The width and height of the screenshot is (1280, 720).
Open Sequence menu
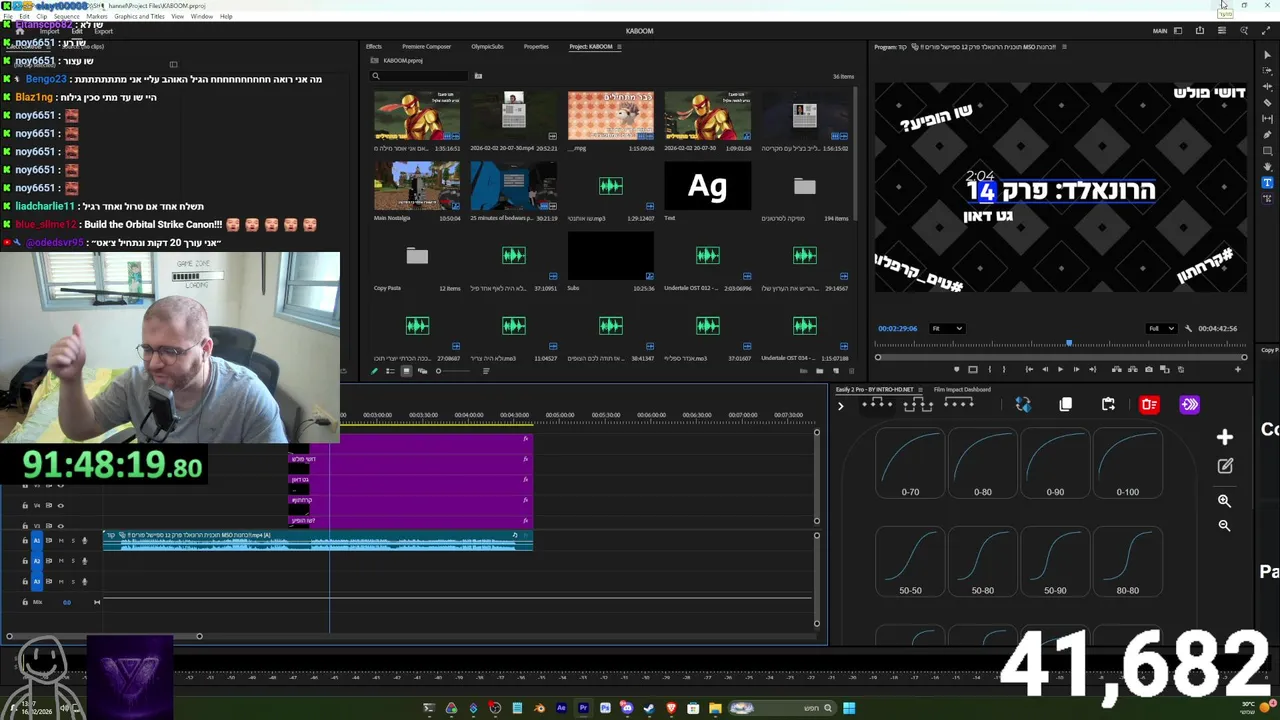66,17
